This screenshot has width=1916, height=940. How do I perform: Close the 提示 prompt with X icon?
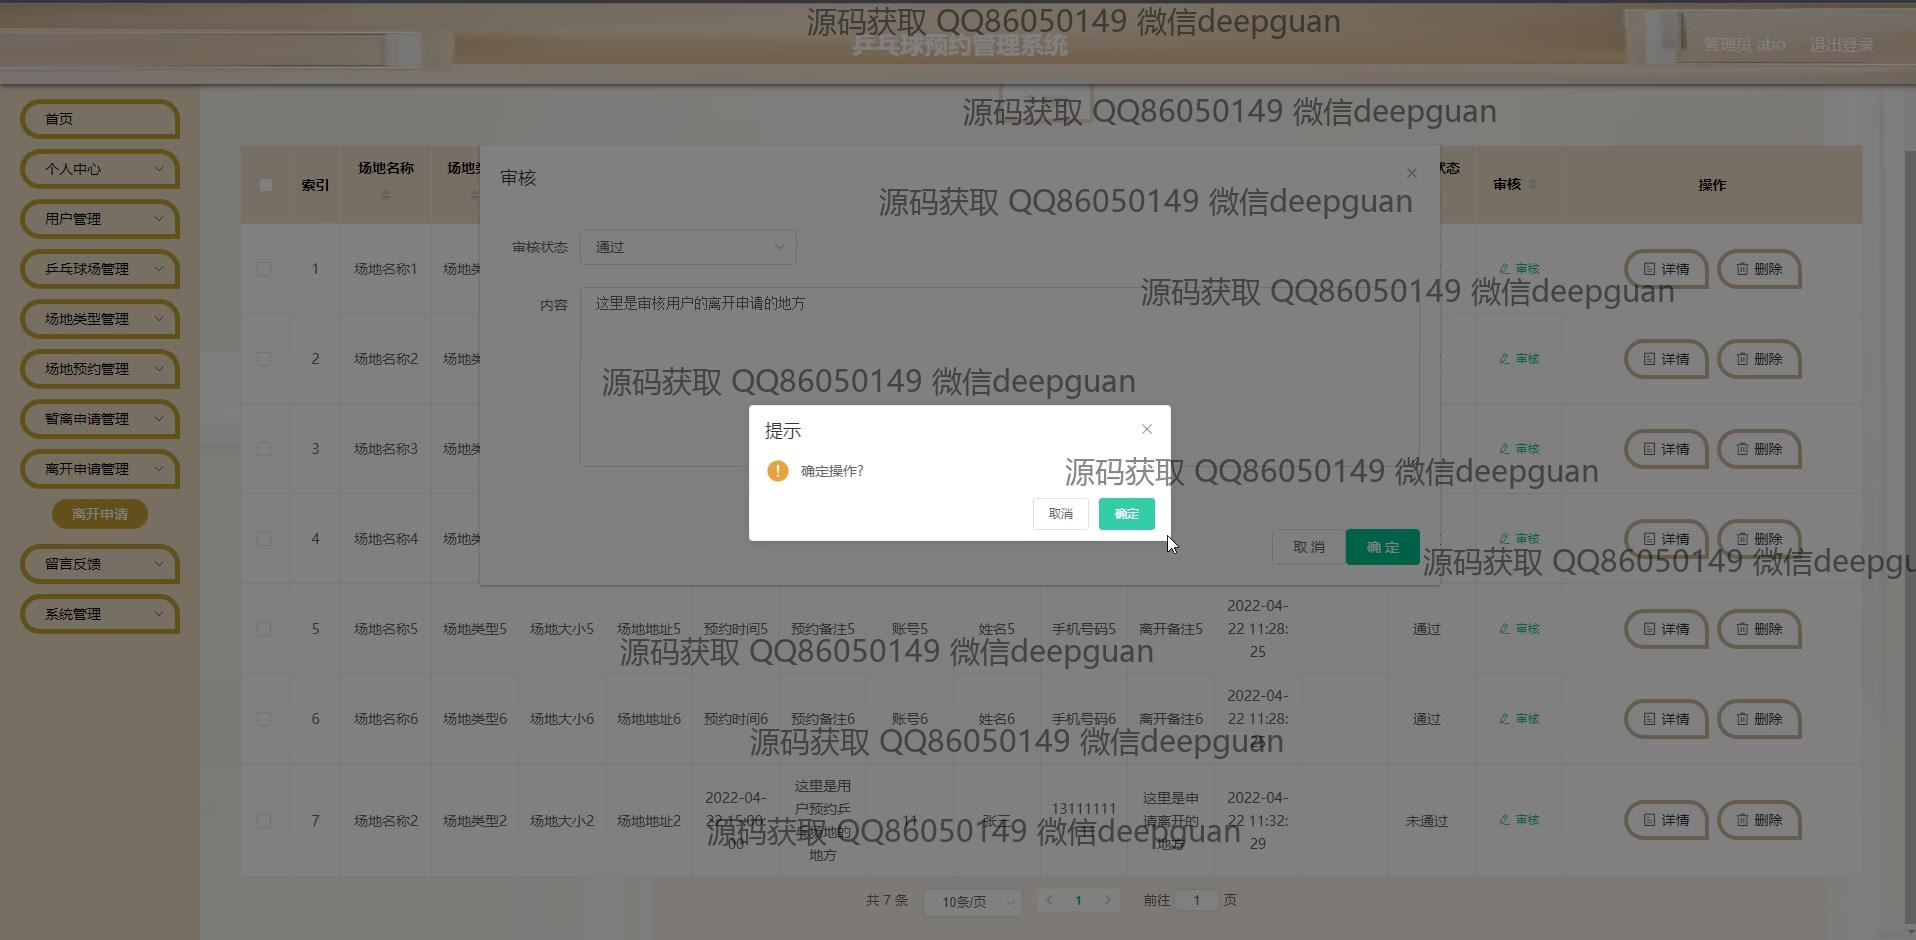point(1147,429)
